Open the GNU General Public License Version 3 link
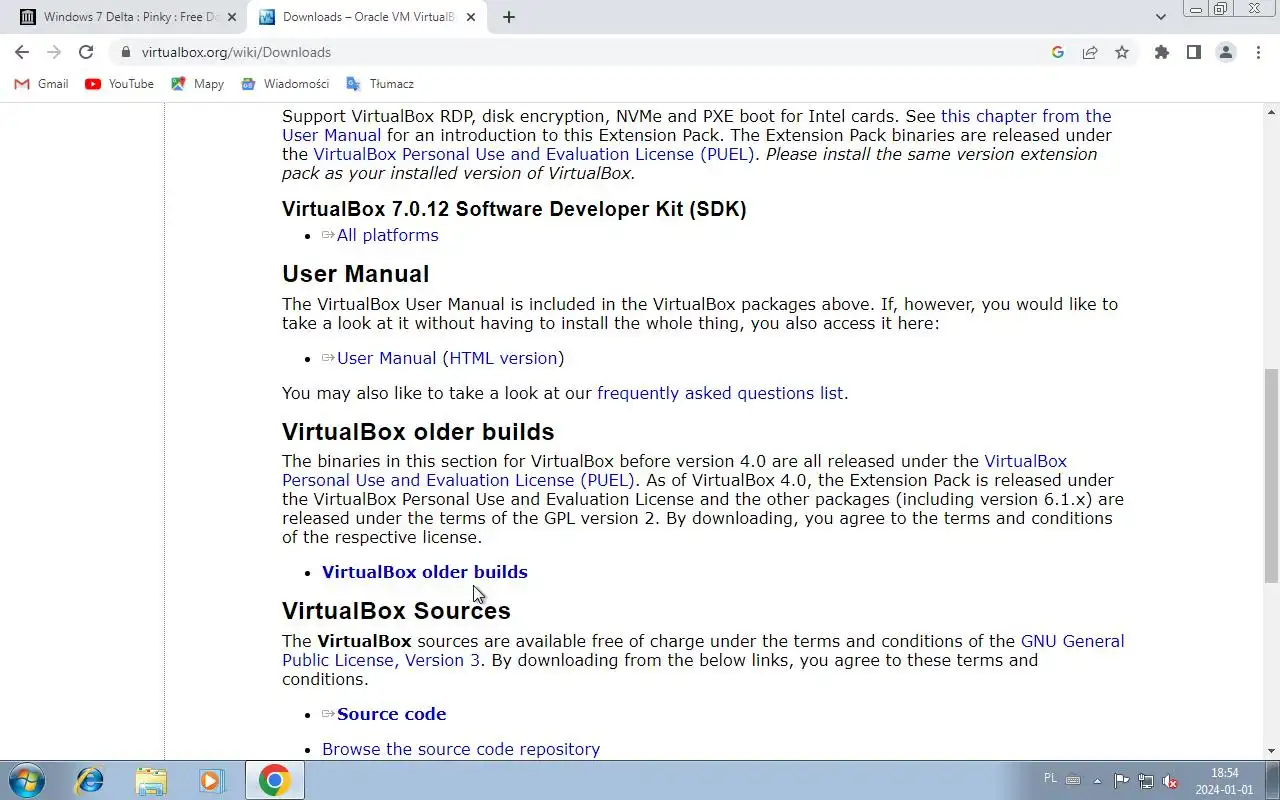The height and width of the screenshot is (800, 1280). [x=1073, y=641]
